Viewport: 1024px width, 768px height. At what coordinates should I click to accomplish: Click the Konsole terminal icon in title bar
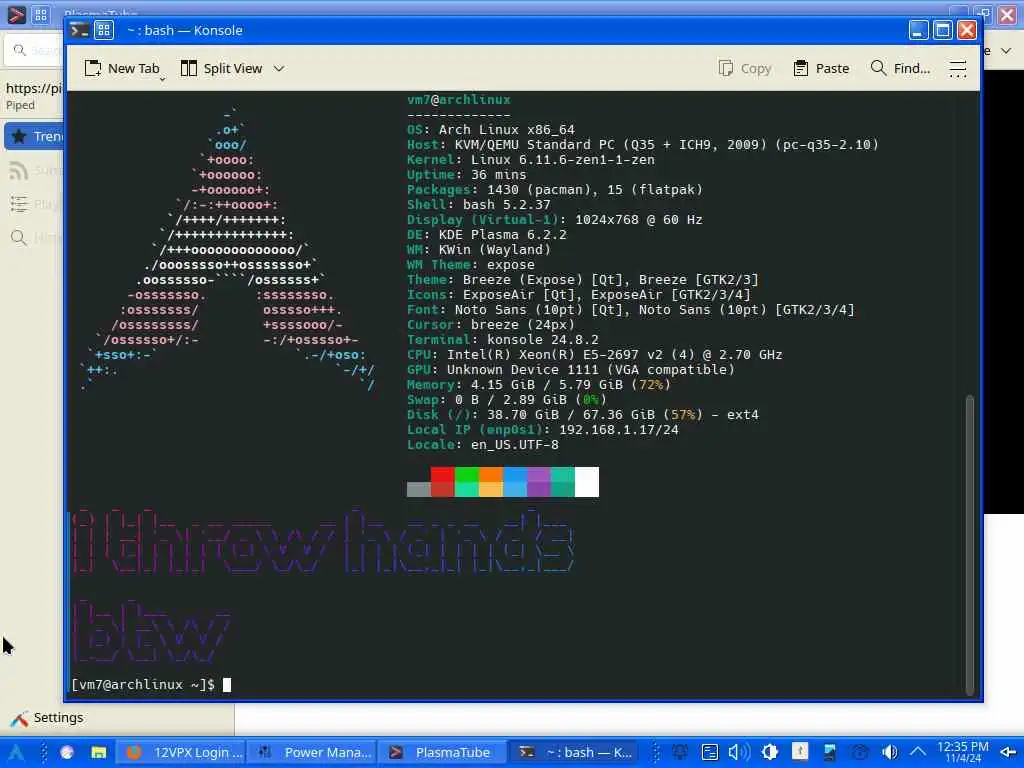(79, 30)
